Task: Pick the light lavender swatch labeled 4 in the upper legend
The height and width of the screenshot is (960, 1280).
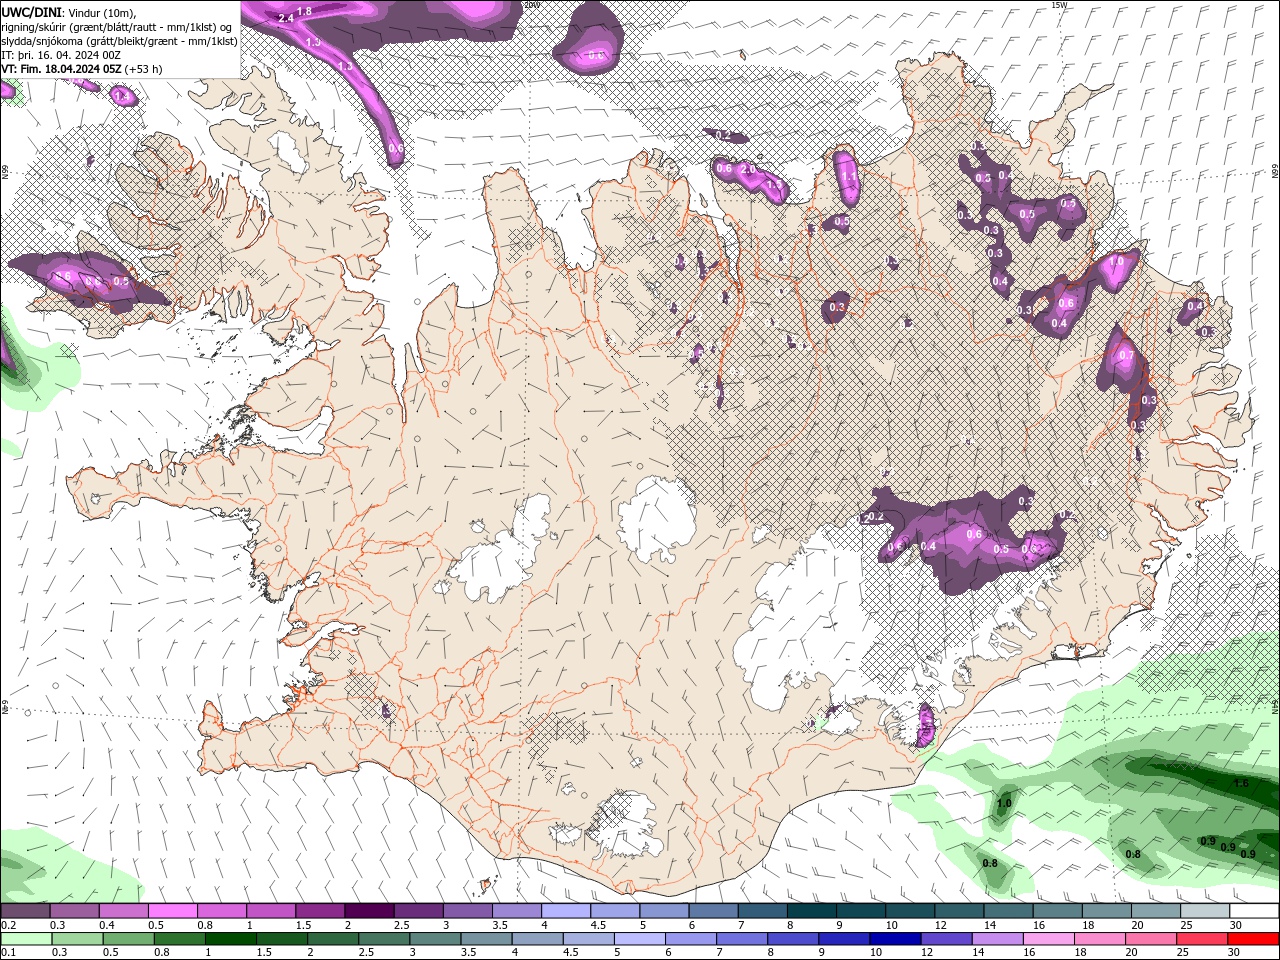Action: [565, 911]
